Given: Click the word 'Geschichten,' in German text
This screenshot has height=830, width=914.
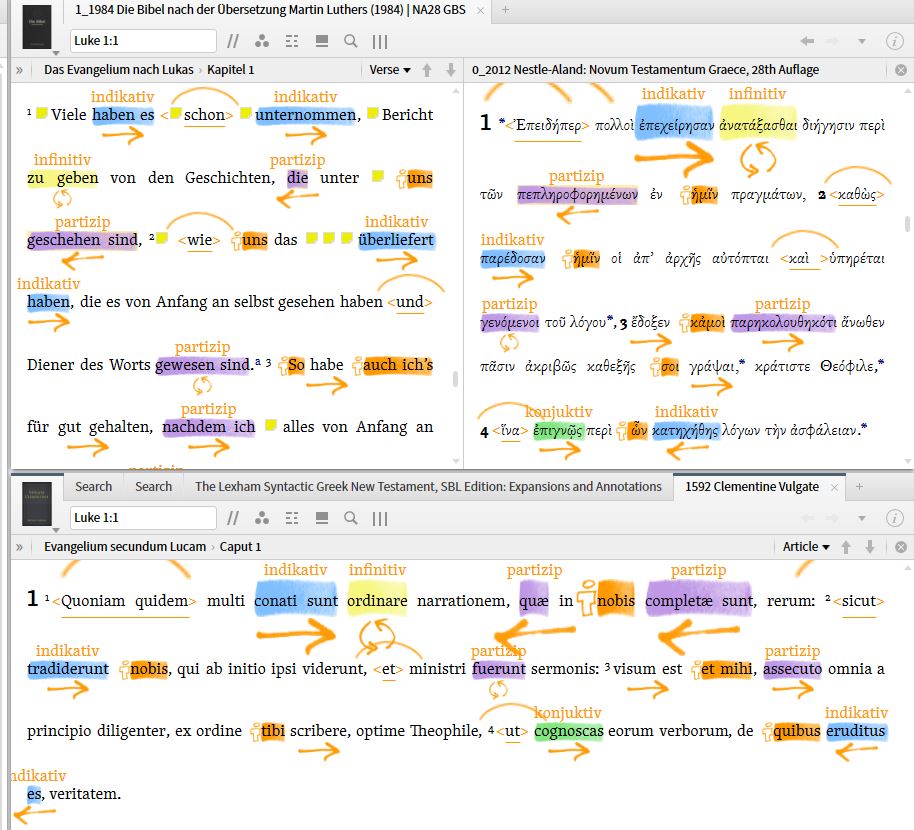Looking at the screenshot, I should click(230, 178).
